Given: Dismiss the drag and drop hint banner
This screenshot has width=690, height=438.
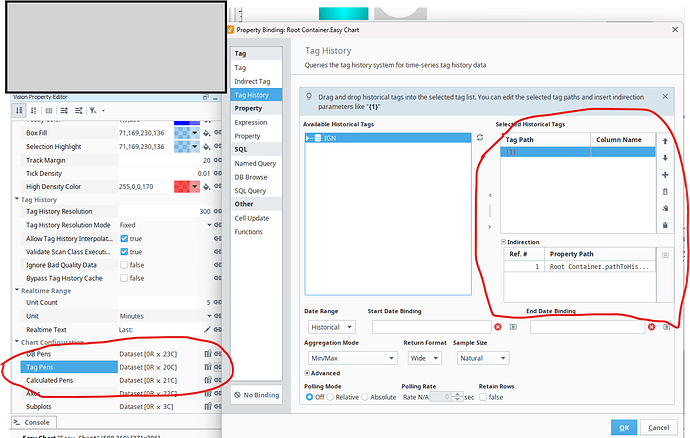Looking at the screenshot, I should point(665,96).
